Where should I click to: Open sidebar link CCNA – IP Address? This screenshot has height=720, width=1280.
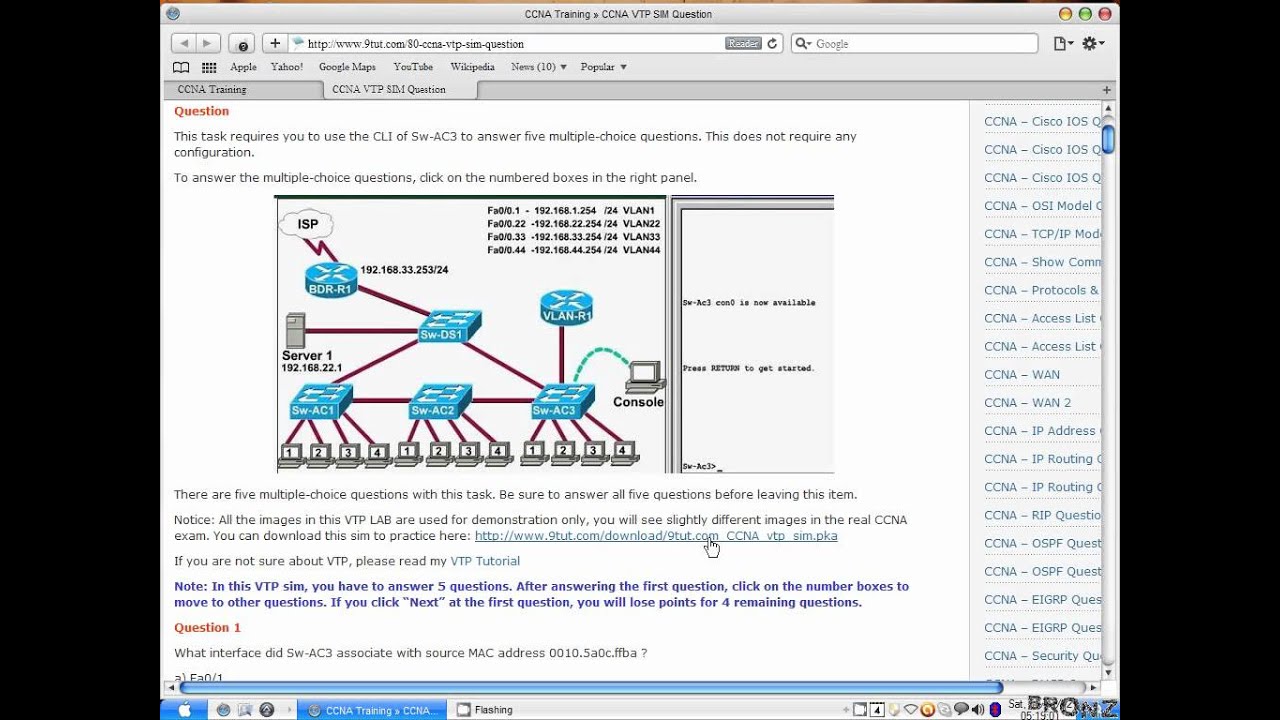click(x=1042, y=431)
